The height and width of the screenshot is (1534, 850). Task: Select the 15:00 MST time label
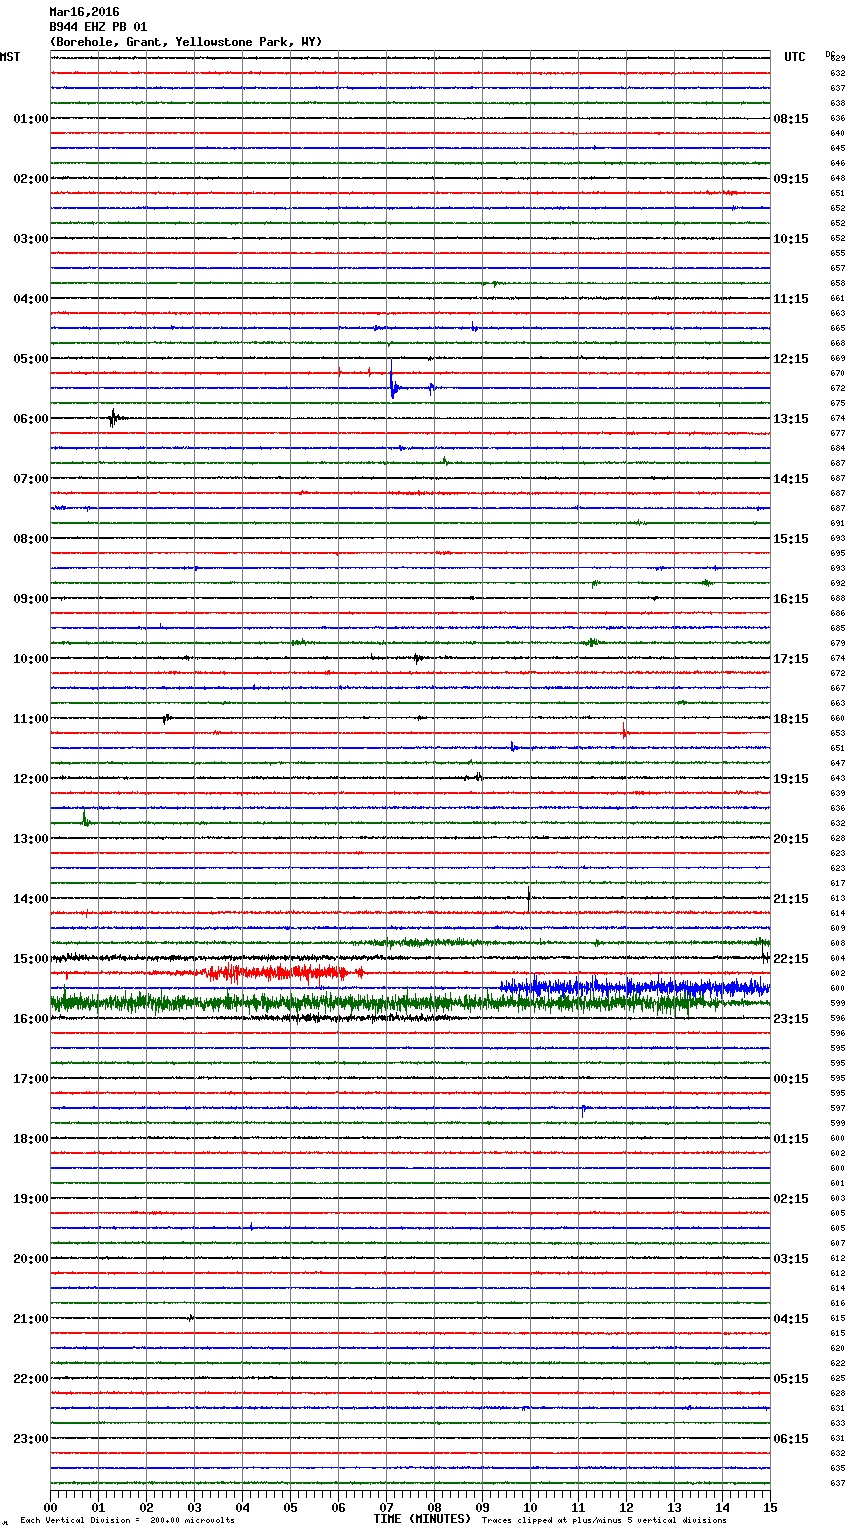(30, 959)
